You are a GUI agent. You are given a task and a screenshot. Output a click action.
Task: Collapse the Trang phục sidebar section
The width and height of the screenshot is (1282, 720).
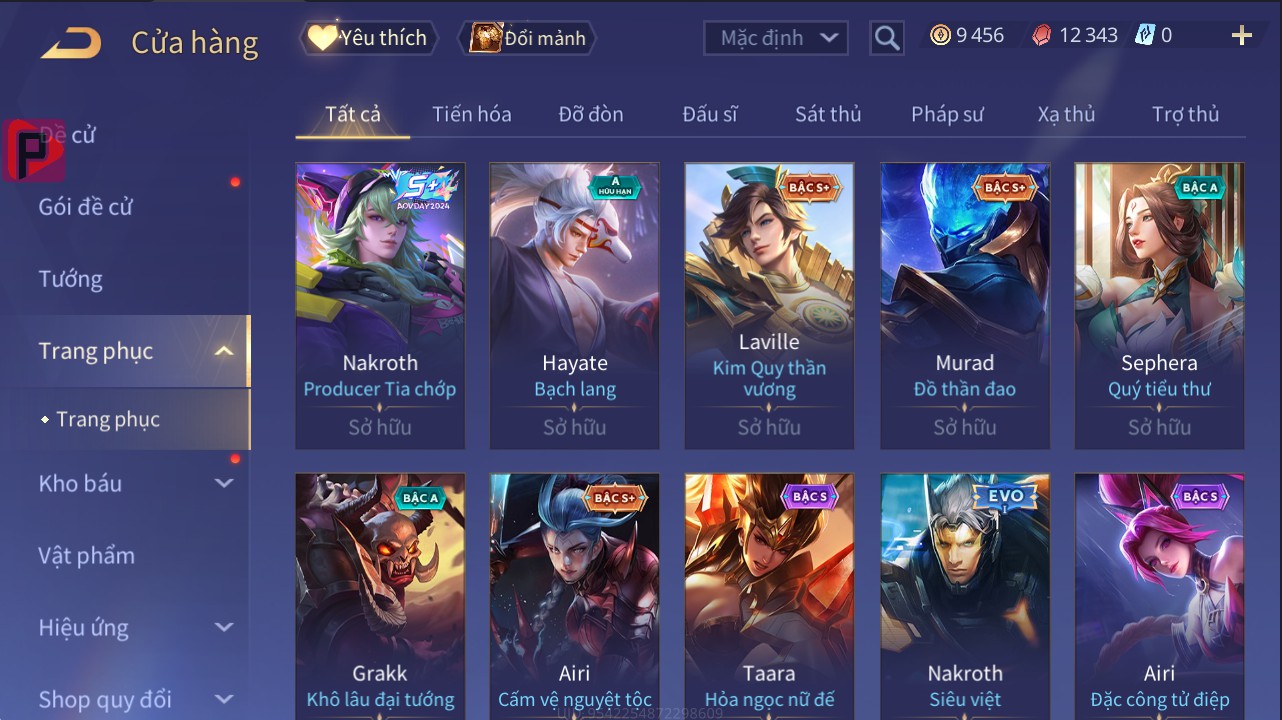click(x=224, y=351)
